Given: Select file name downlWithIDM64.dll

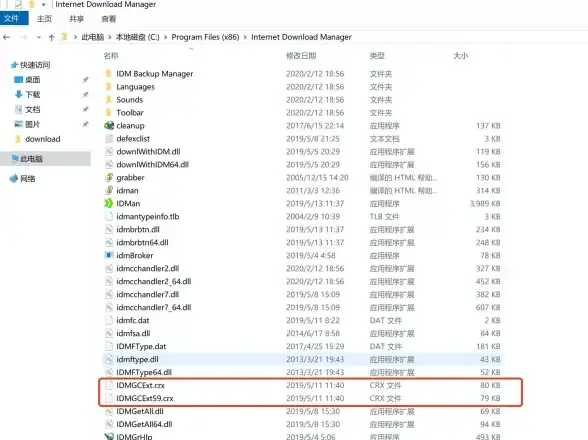Looking at the screenshot, I should [152, 165].
